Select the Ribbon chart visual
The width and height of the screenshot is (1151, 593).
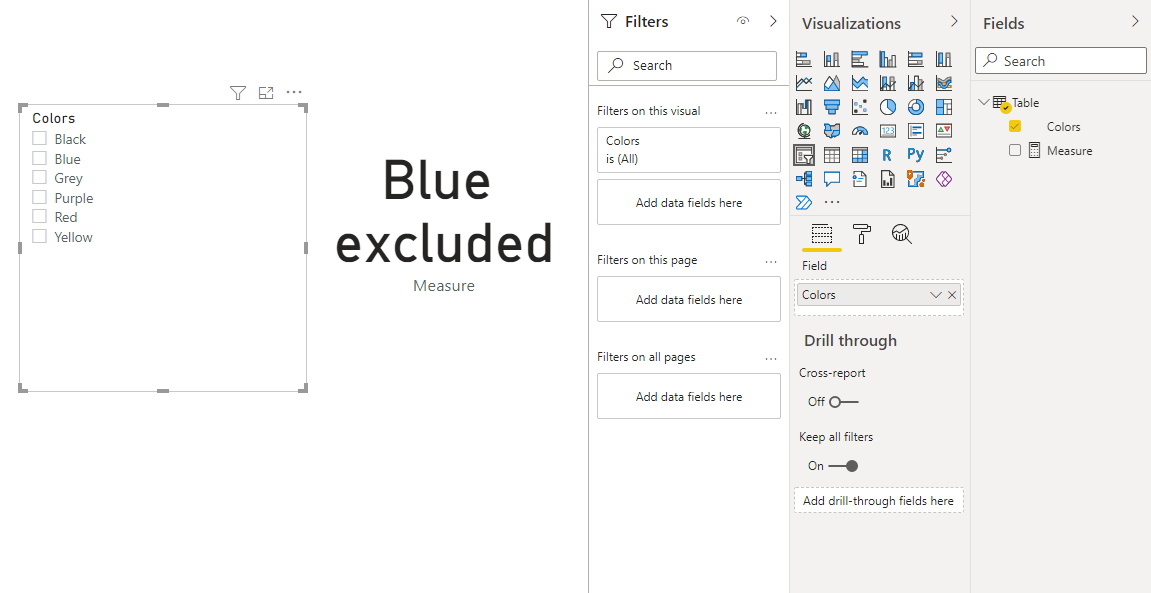944,83
